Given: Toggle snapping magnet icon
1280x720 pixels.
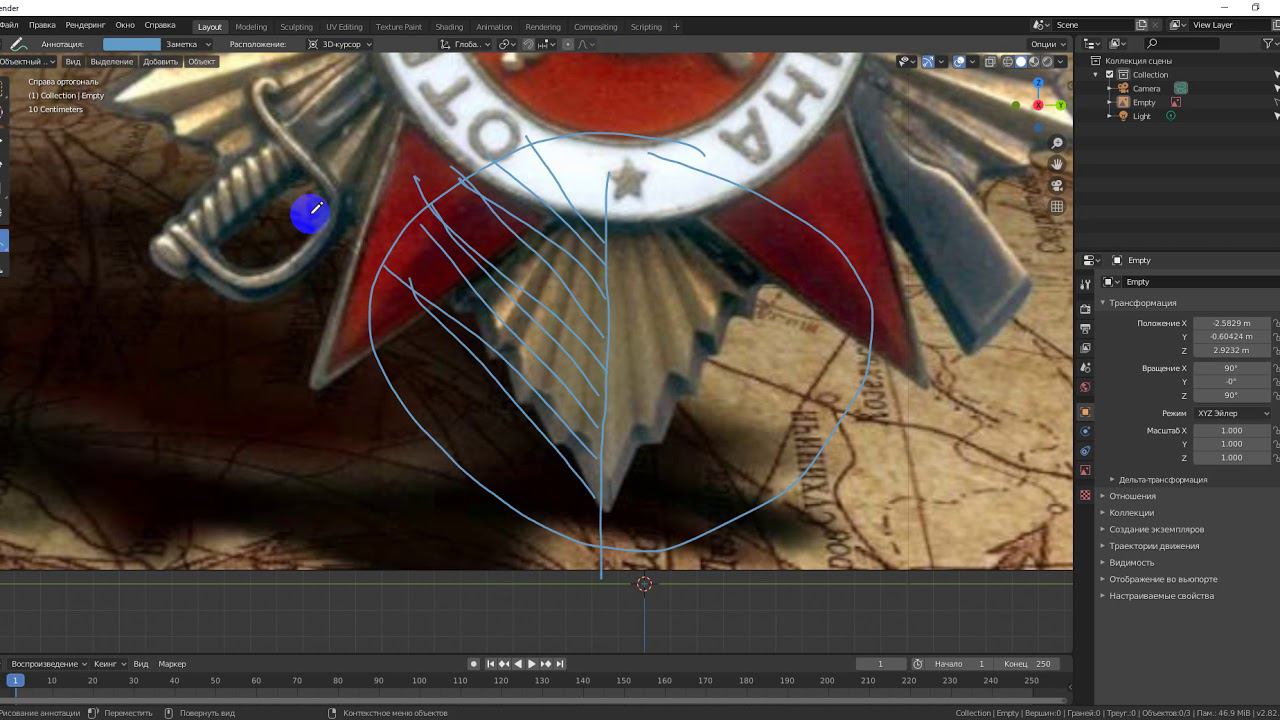Looking at the screenshot, I should (530, 44).
